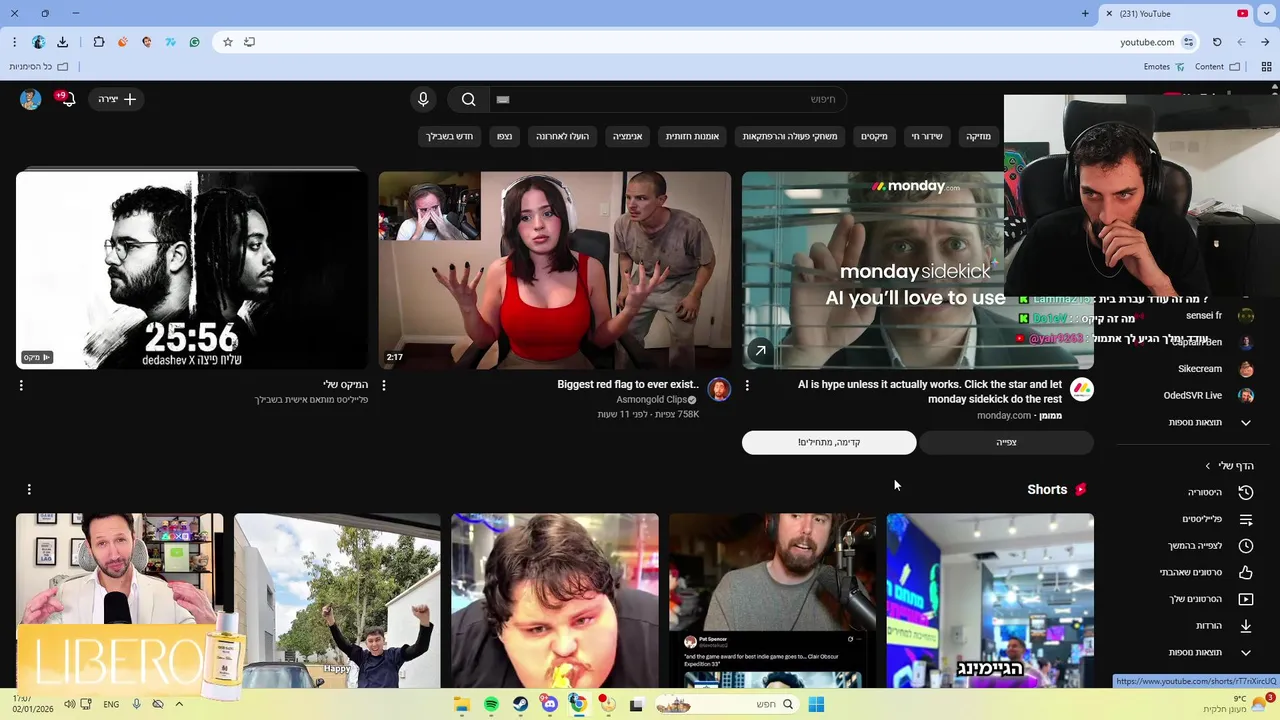Open the Chrome three-dot menu
Screen dimensions: 1280x720
click(x=14, y=42)
